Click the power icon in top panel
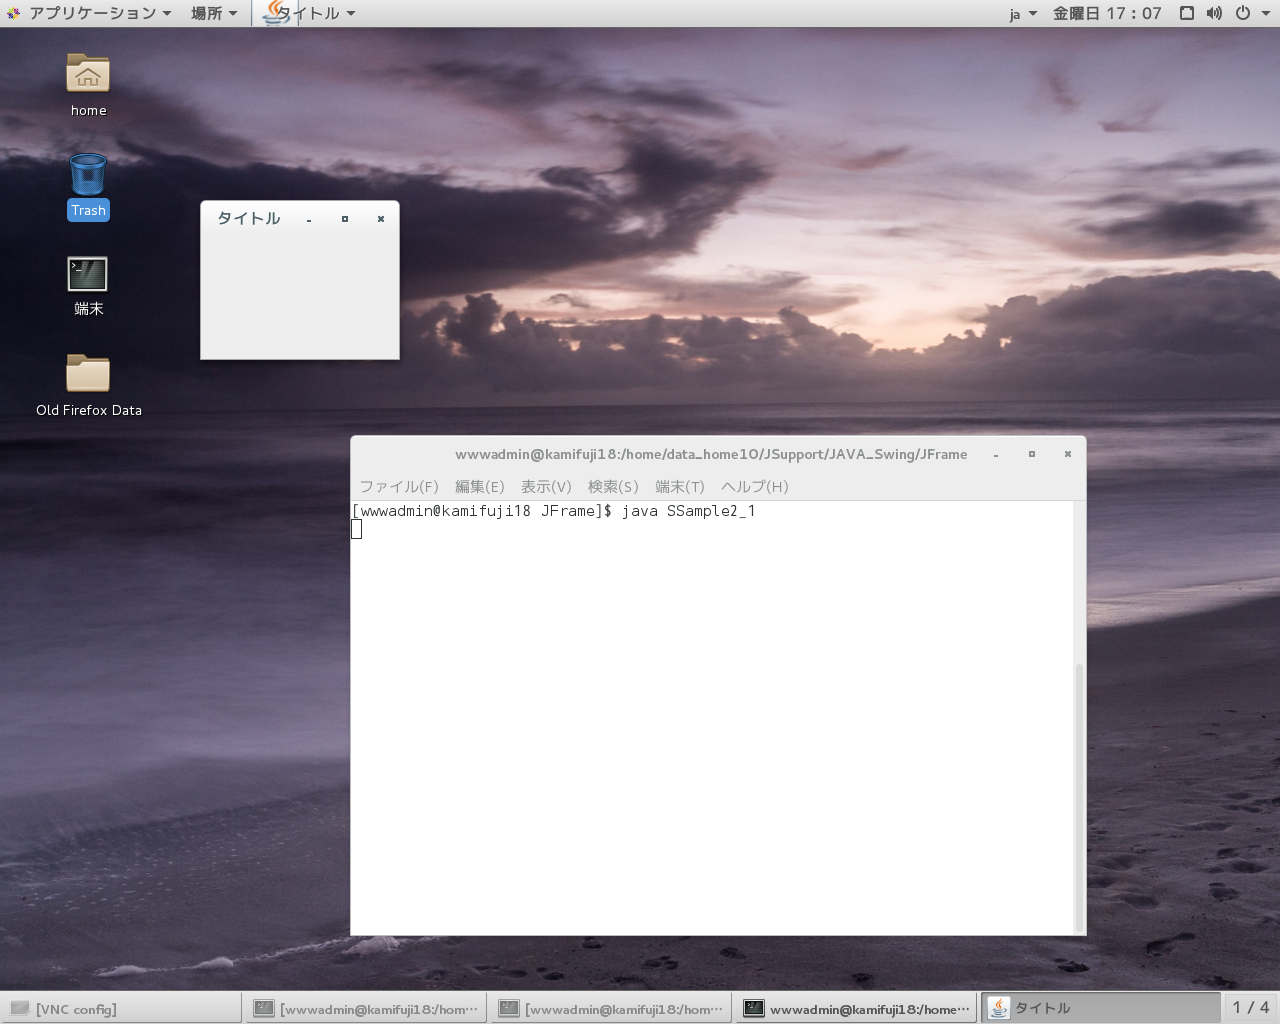Screen dimensions: 1280x1024 tap(1243, 13)
